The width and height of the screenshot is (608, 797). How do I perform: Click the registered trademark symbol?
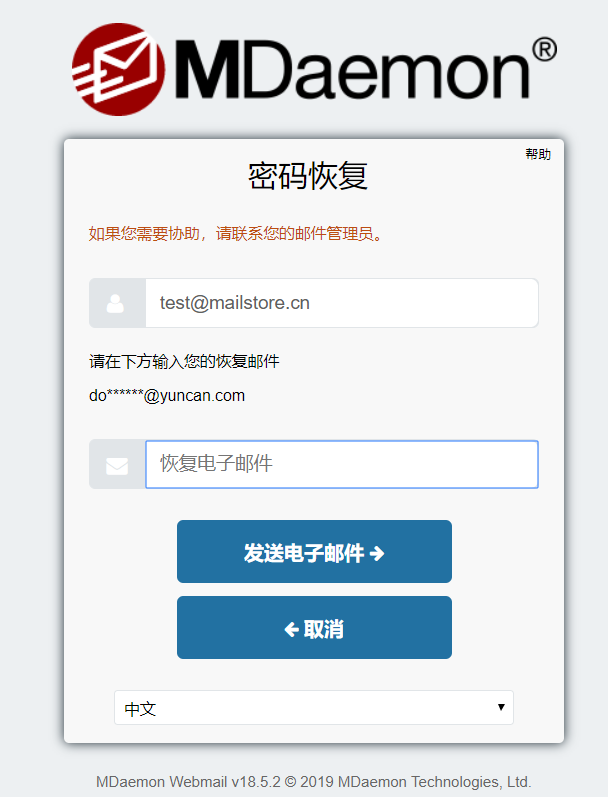pos(544,49)
